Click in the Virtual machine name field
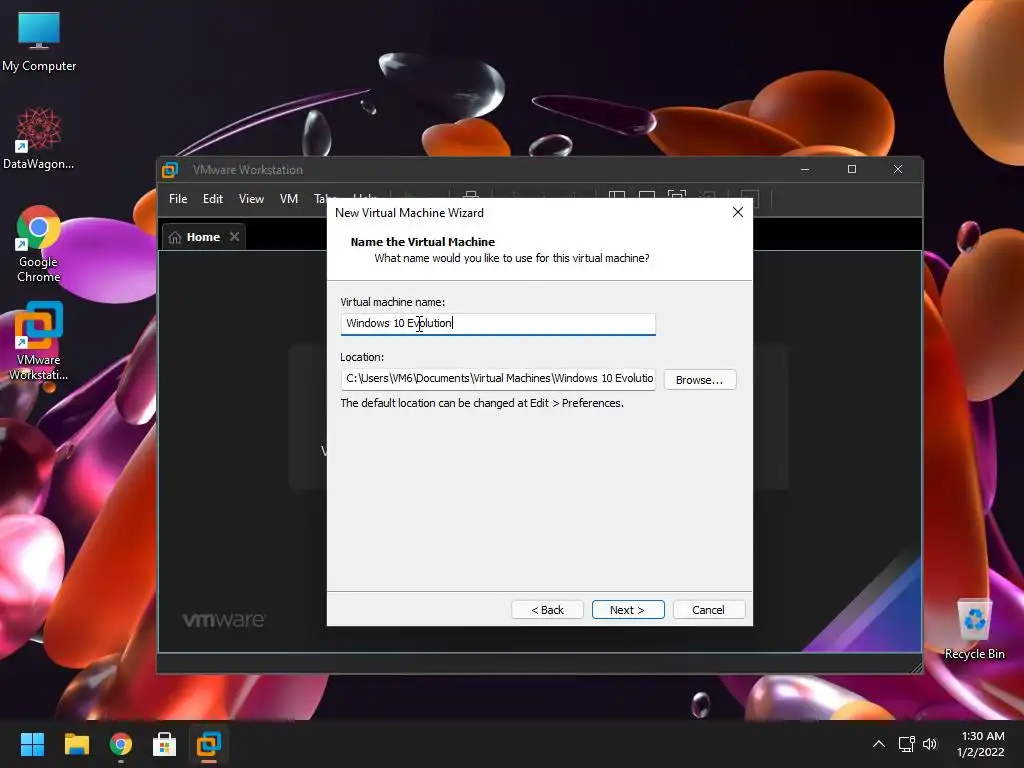 [498, 324]
